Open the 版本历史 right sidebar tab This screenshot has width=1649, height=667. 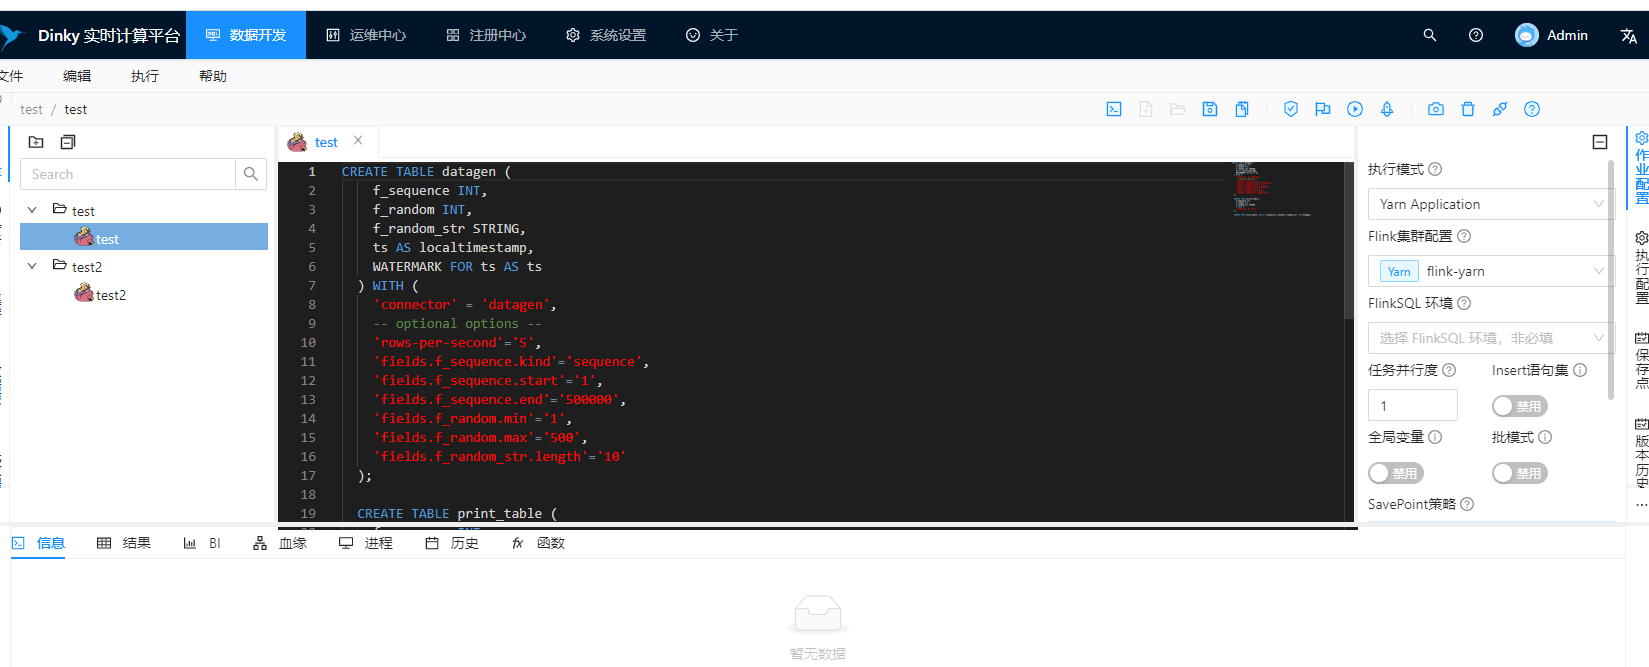click(1641, 452)
